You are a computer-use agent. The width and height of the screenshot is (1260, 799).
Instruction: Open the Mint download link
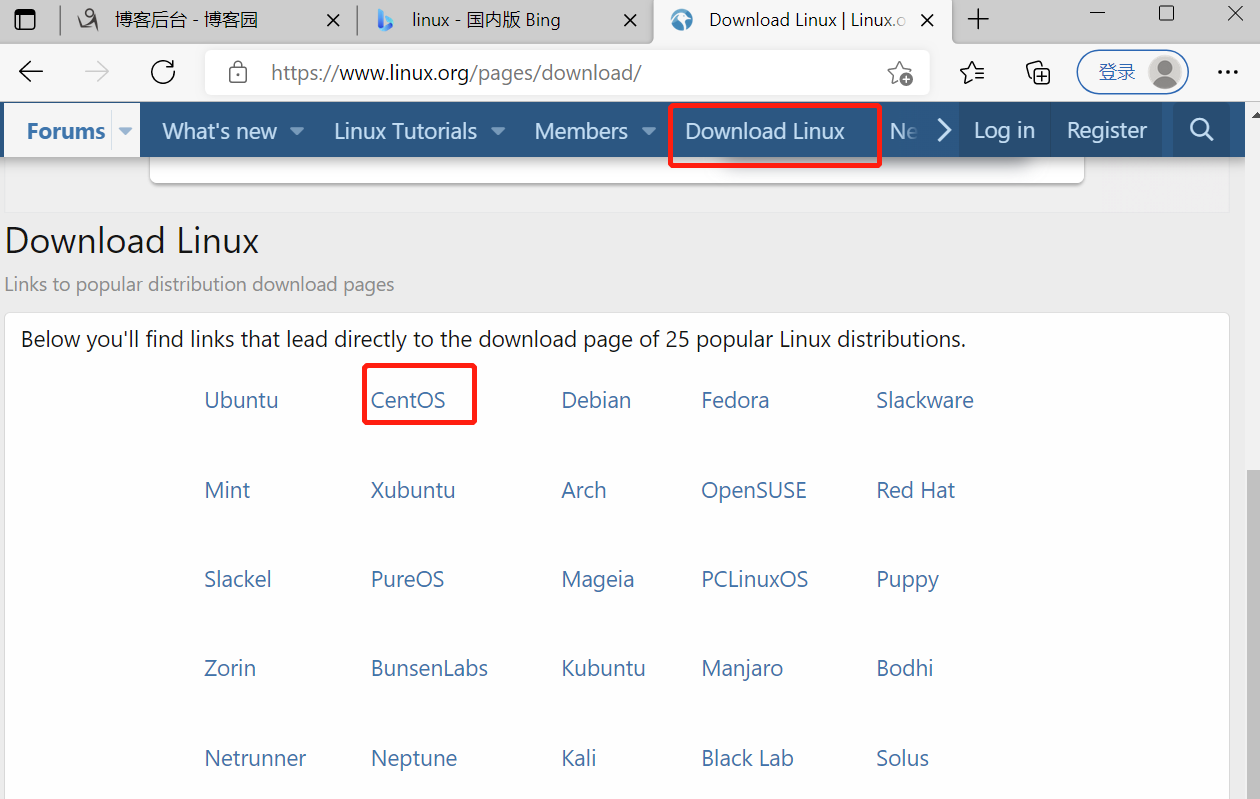point(228,490)
